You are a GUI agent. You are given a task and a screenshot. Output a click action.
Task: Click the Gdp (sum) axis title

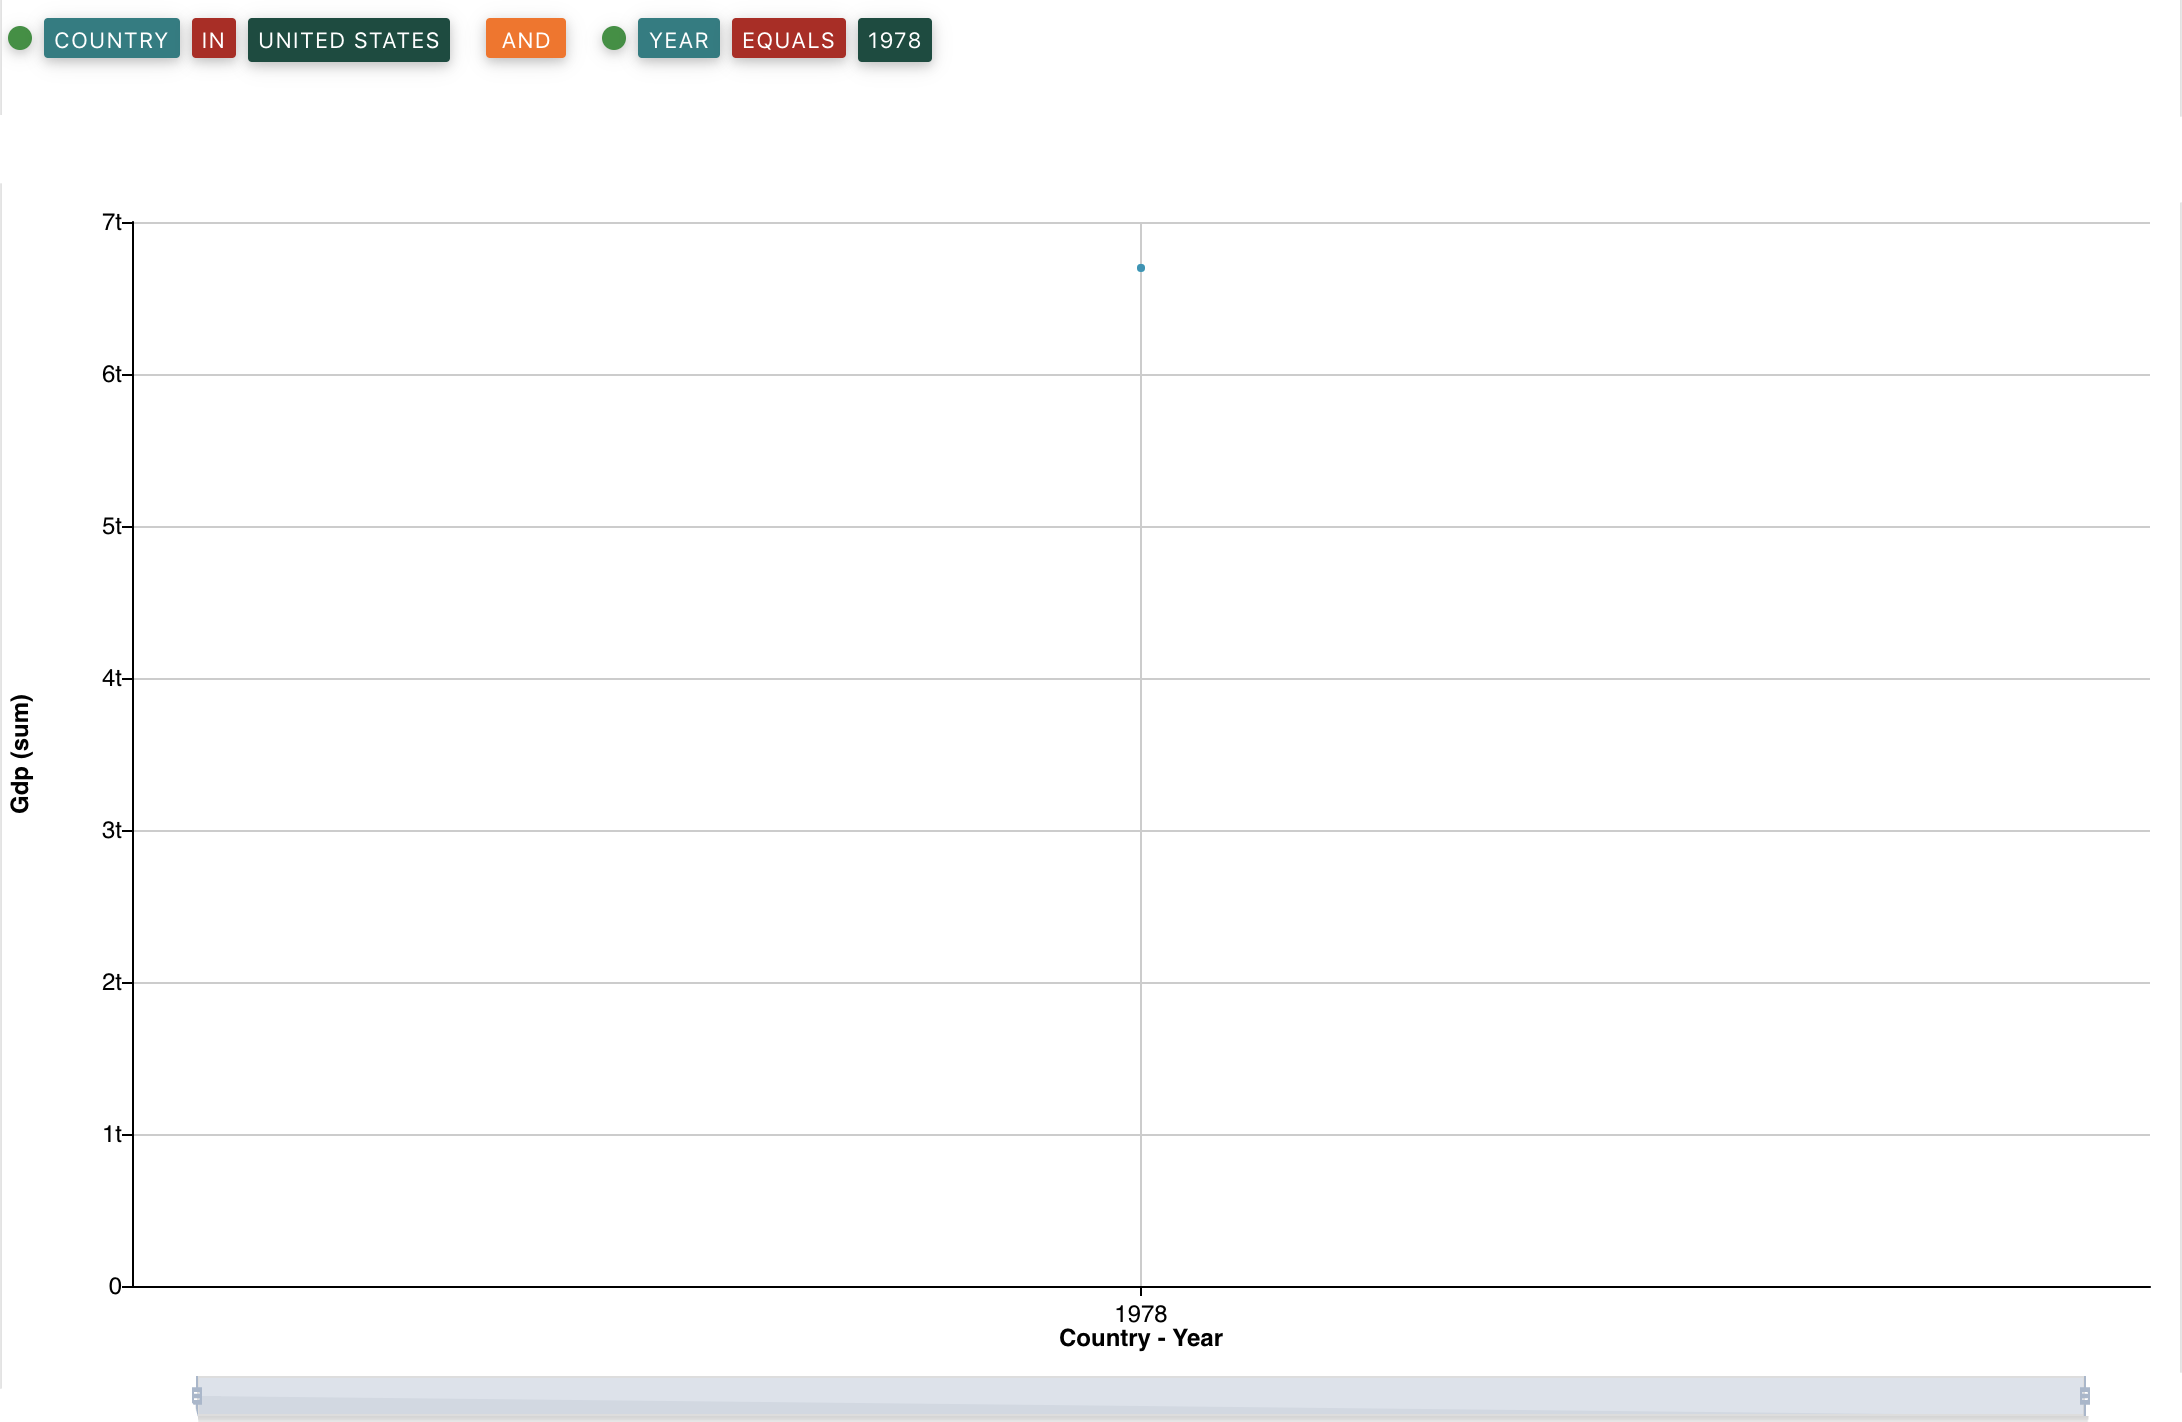click(20, 754)
